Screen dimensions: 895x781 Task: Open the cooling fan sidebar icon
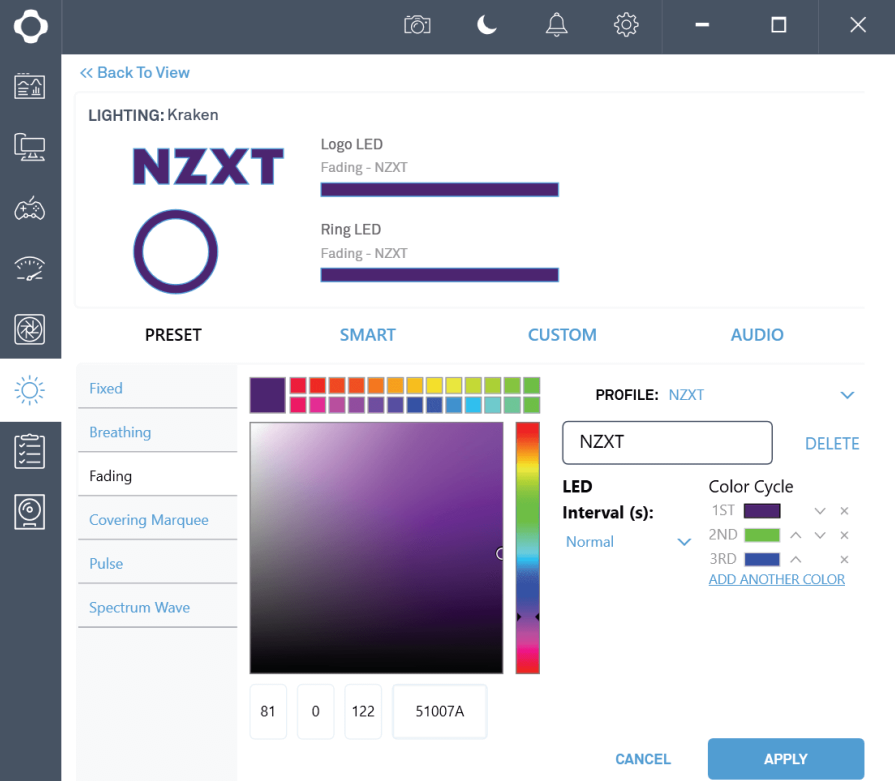[x=30, y=329]
